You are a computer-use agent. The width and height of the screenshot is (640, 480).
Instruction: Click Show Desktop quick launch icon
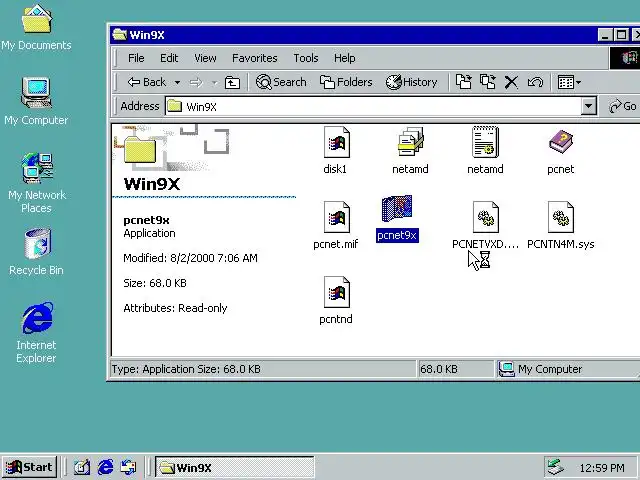[x=82, y=467]
